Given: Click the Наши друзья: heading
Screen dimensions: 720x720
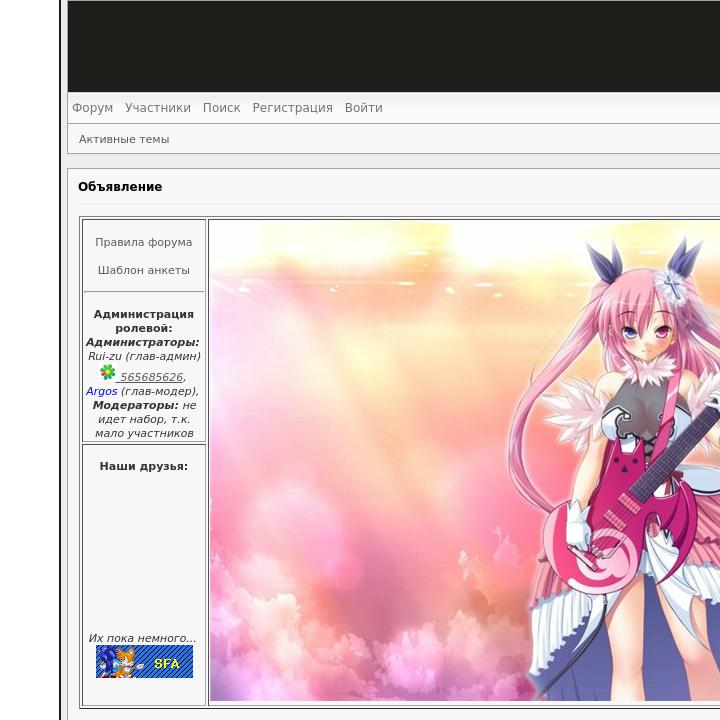Looking at the screenshot, I should 144,466.
